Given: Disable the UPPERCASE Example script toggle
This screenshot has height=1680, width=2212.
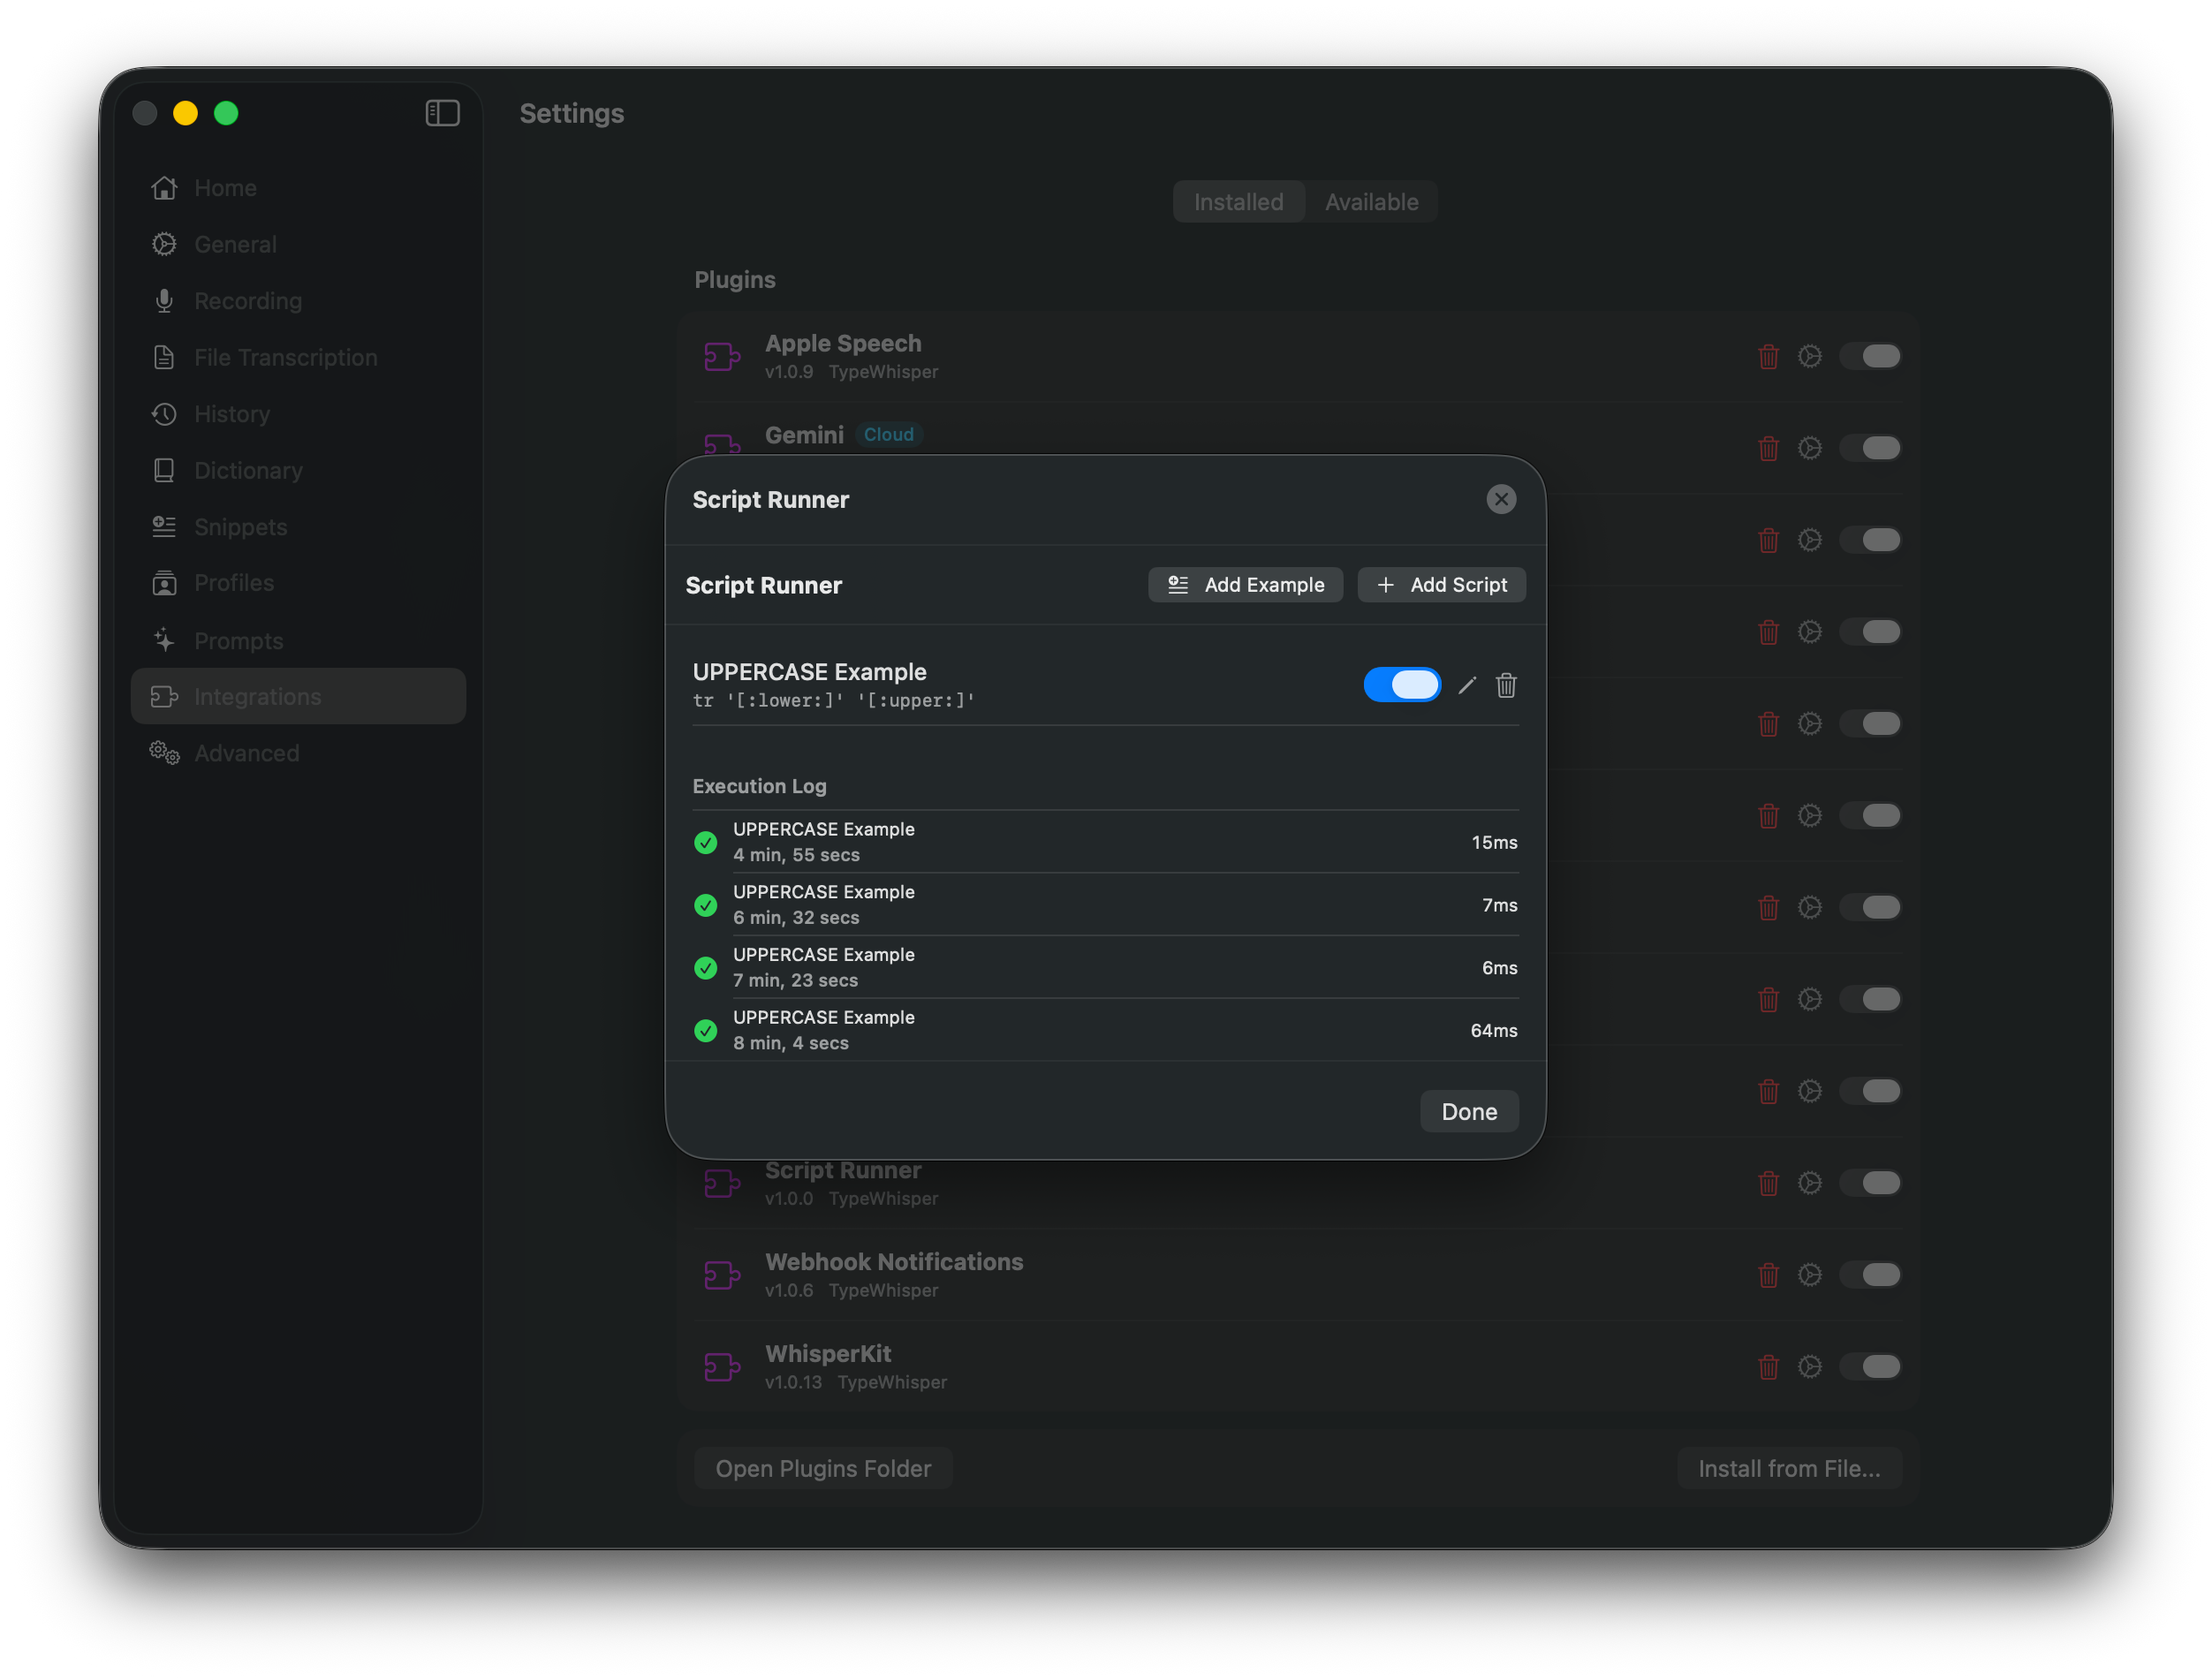Looking at the screenshot, I should click(x=1402, y=684).
